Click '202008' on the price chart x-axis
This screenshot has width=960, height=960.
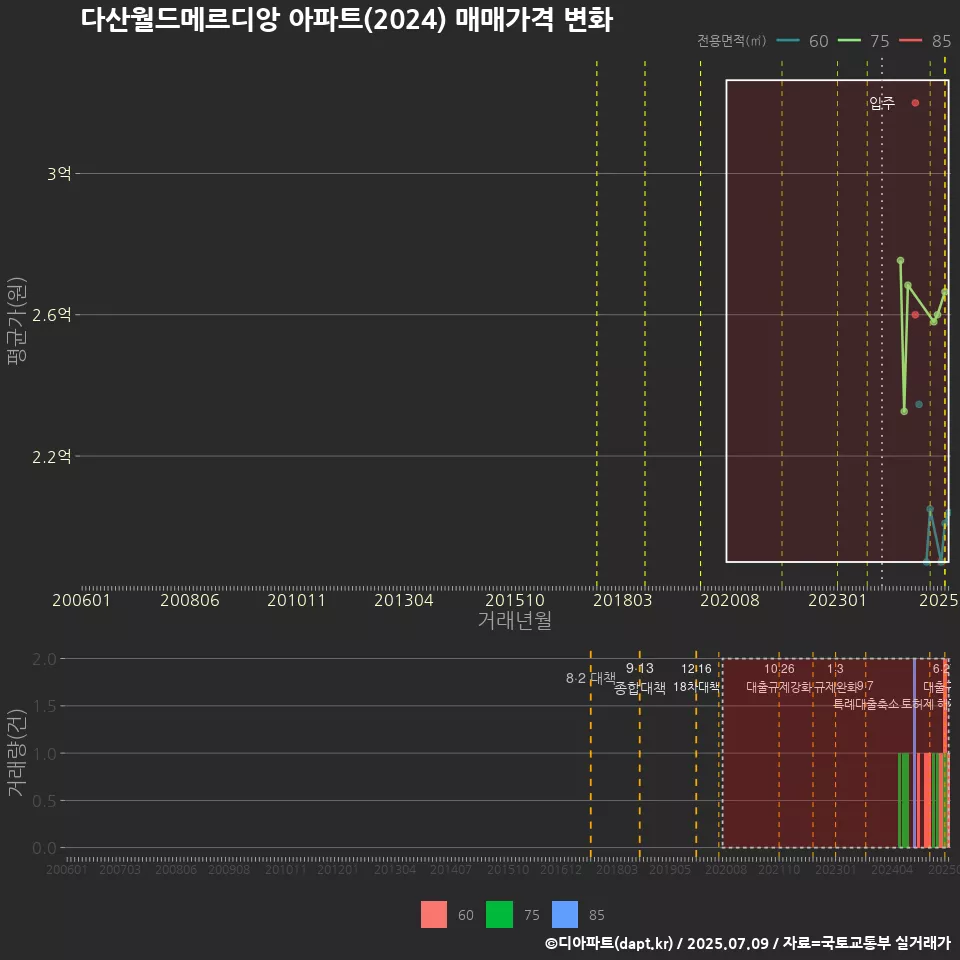click(x=730, y=600)
